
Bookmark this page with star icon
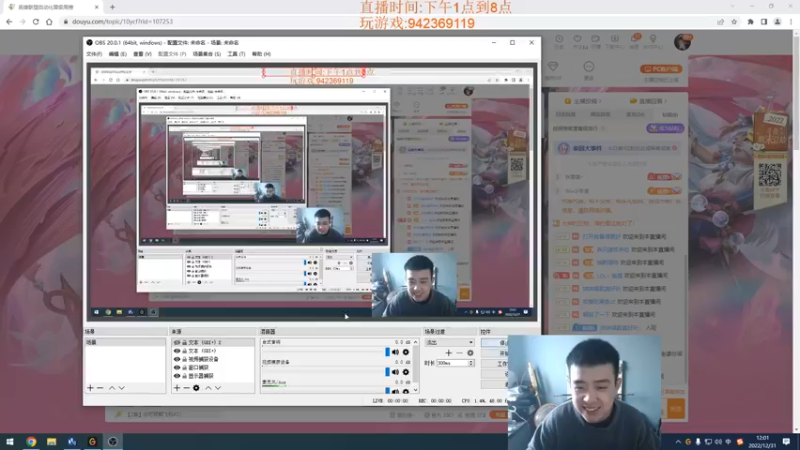[734, 22]
